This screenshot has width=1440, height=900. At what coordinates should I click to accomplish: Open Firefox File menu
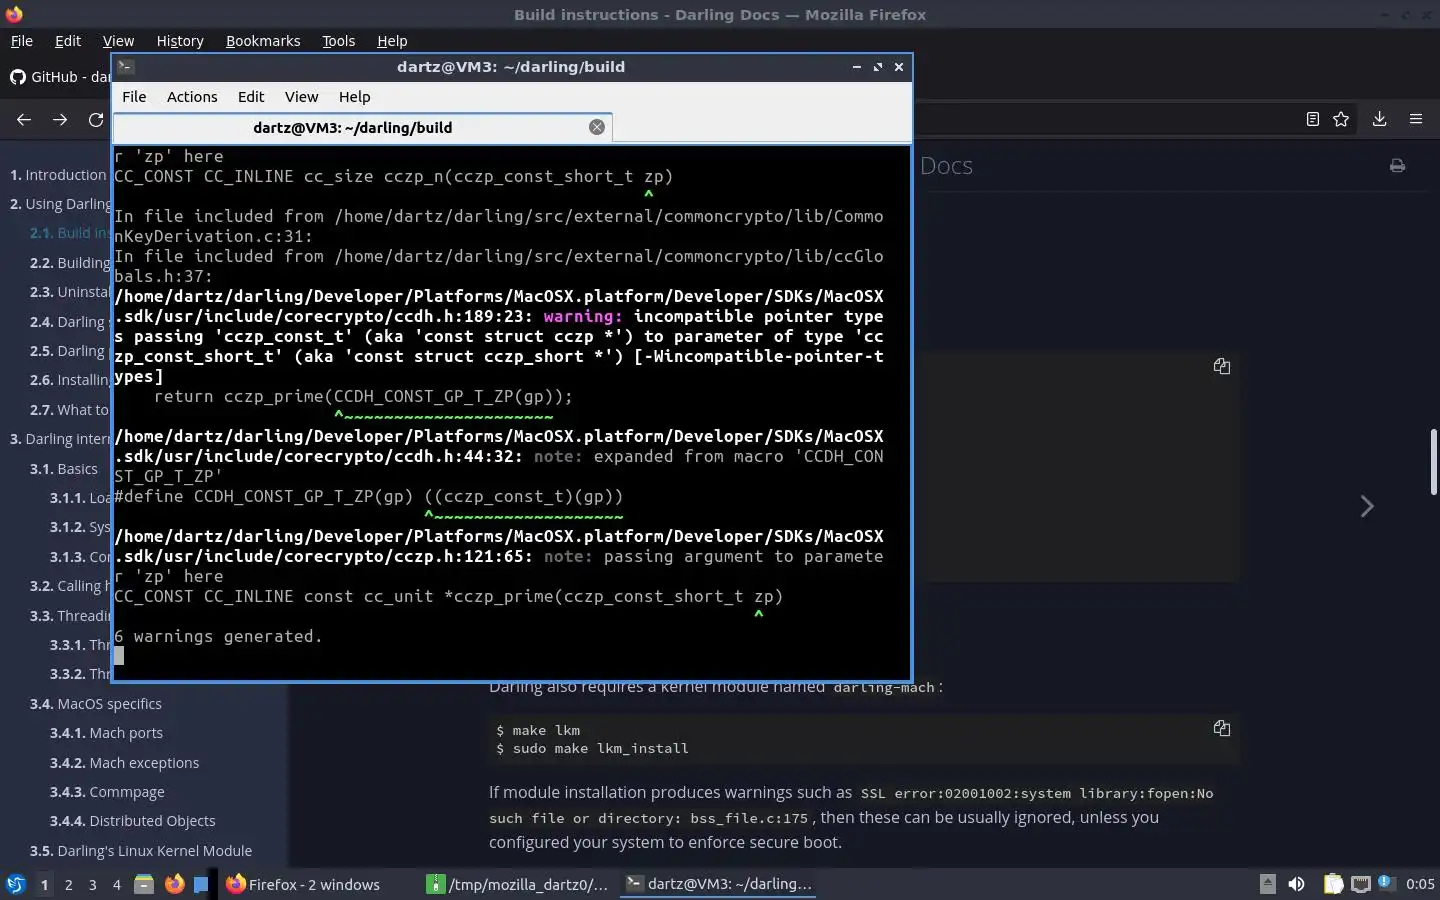[x=21, y=41]
